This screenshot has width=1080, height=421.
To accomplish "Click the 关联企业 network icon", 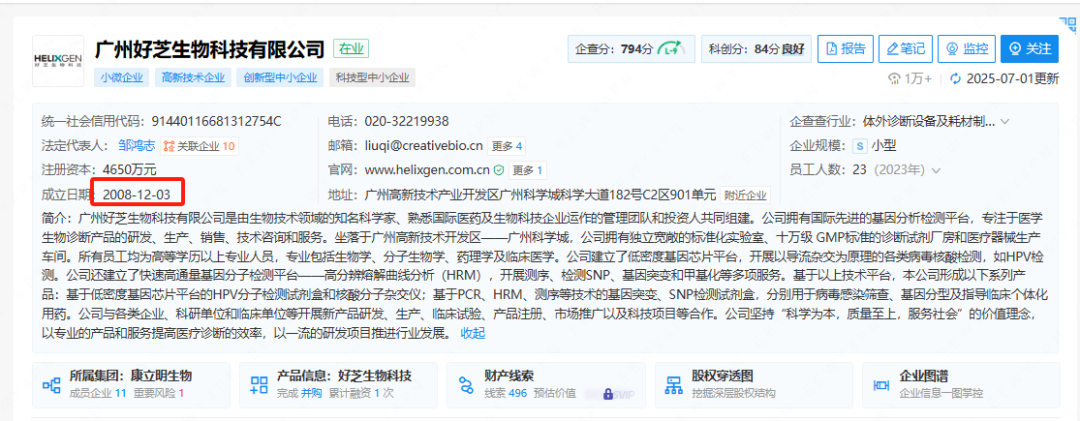I will 169,145.
